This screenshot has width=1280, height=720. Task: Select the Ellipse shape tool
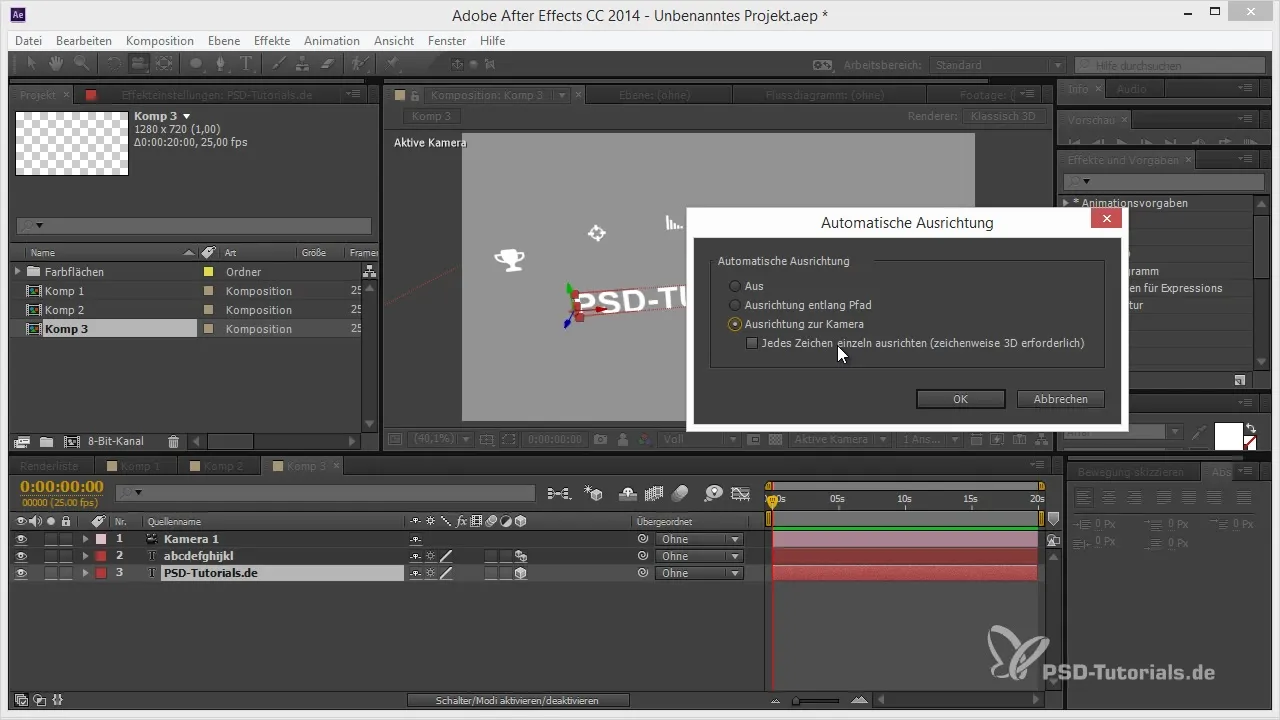click(x=197, y=64)
